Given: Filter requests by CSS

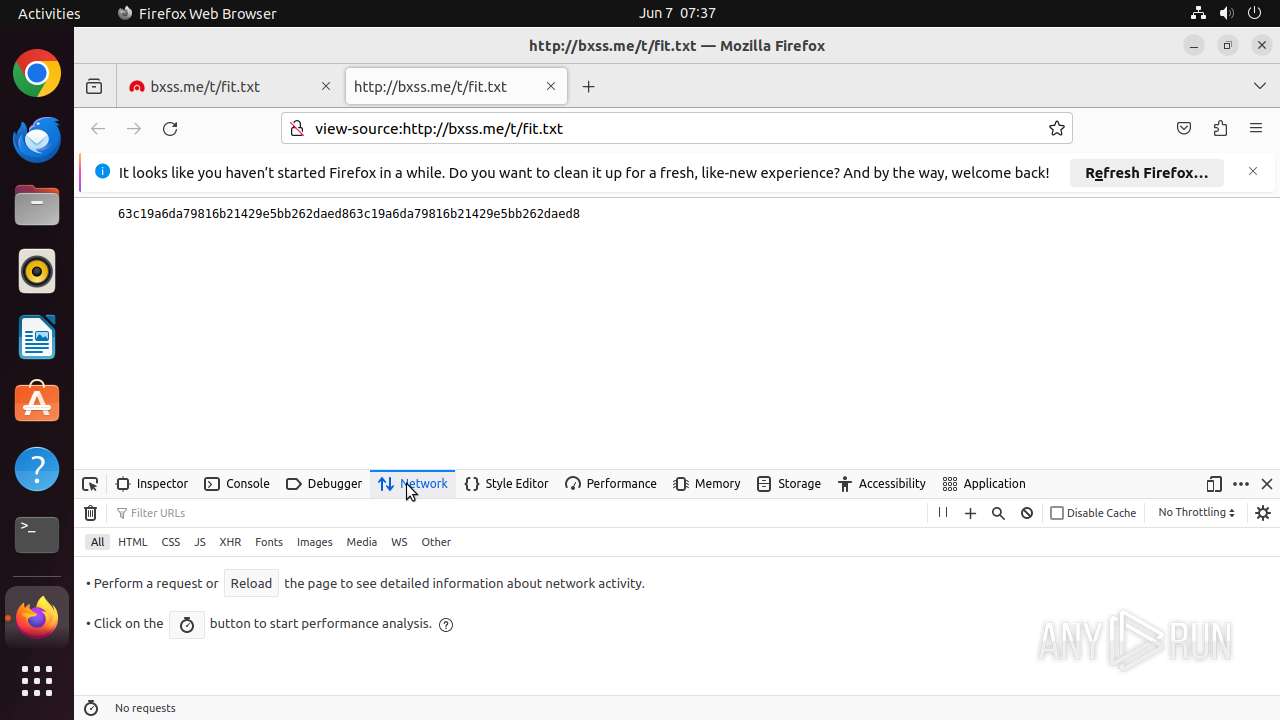Looking at the screenshot, I should coord(171,542).
